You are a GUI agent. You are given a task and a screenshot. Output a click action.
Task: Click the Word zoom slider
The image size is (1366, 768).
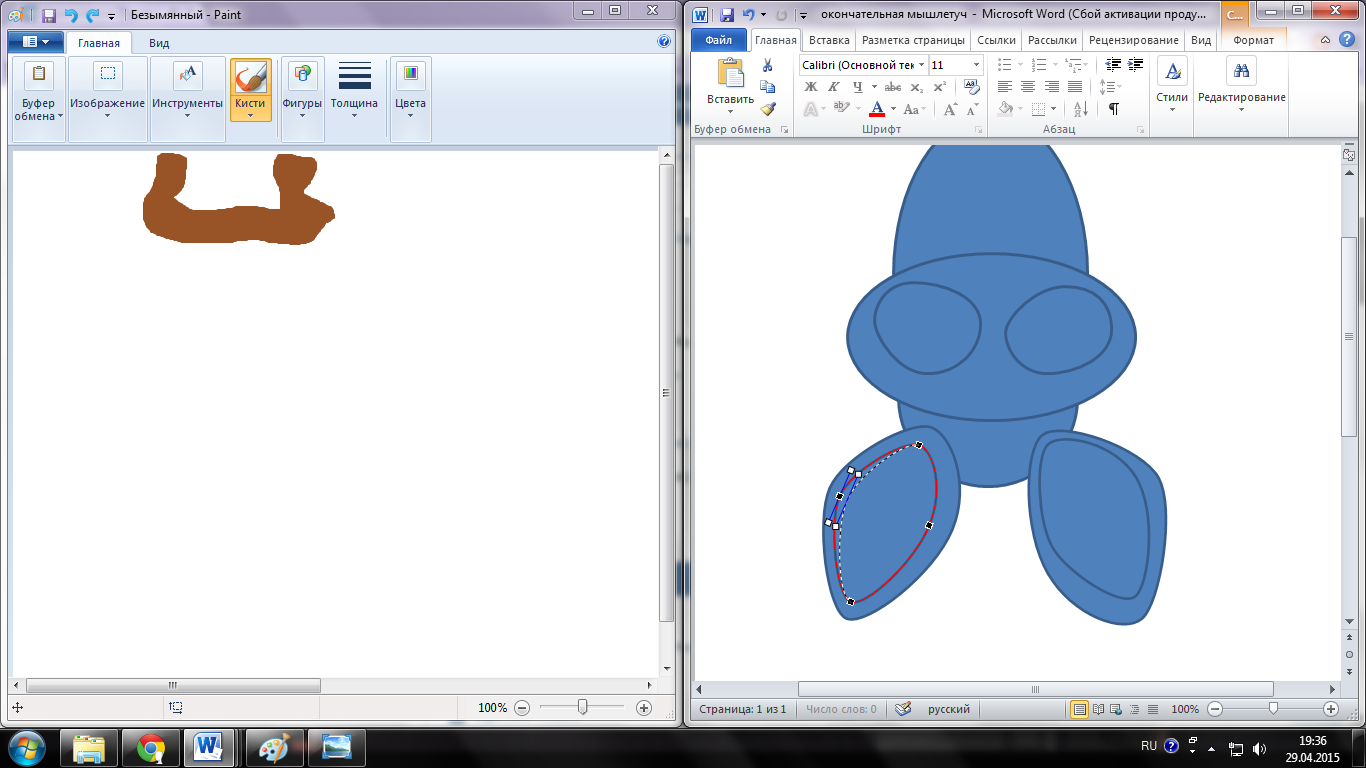(1272, 708)
